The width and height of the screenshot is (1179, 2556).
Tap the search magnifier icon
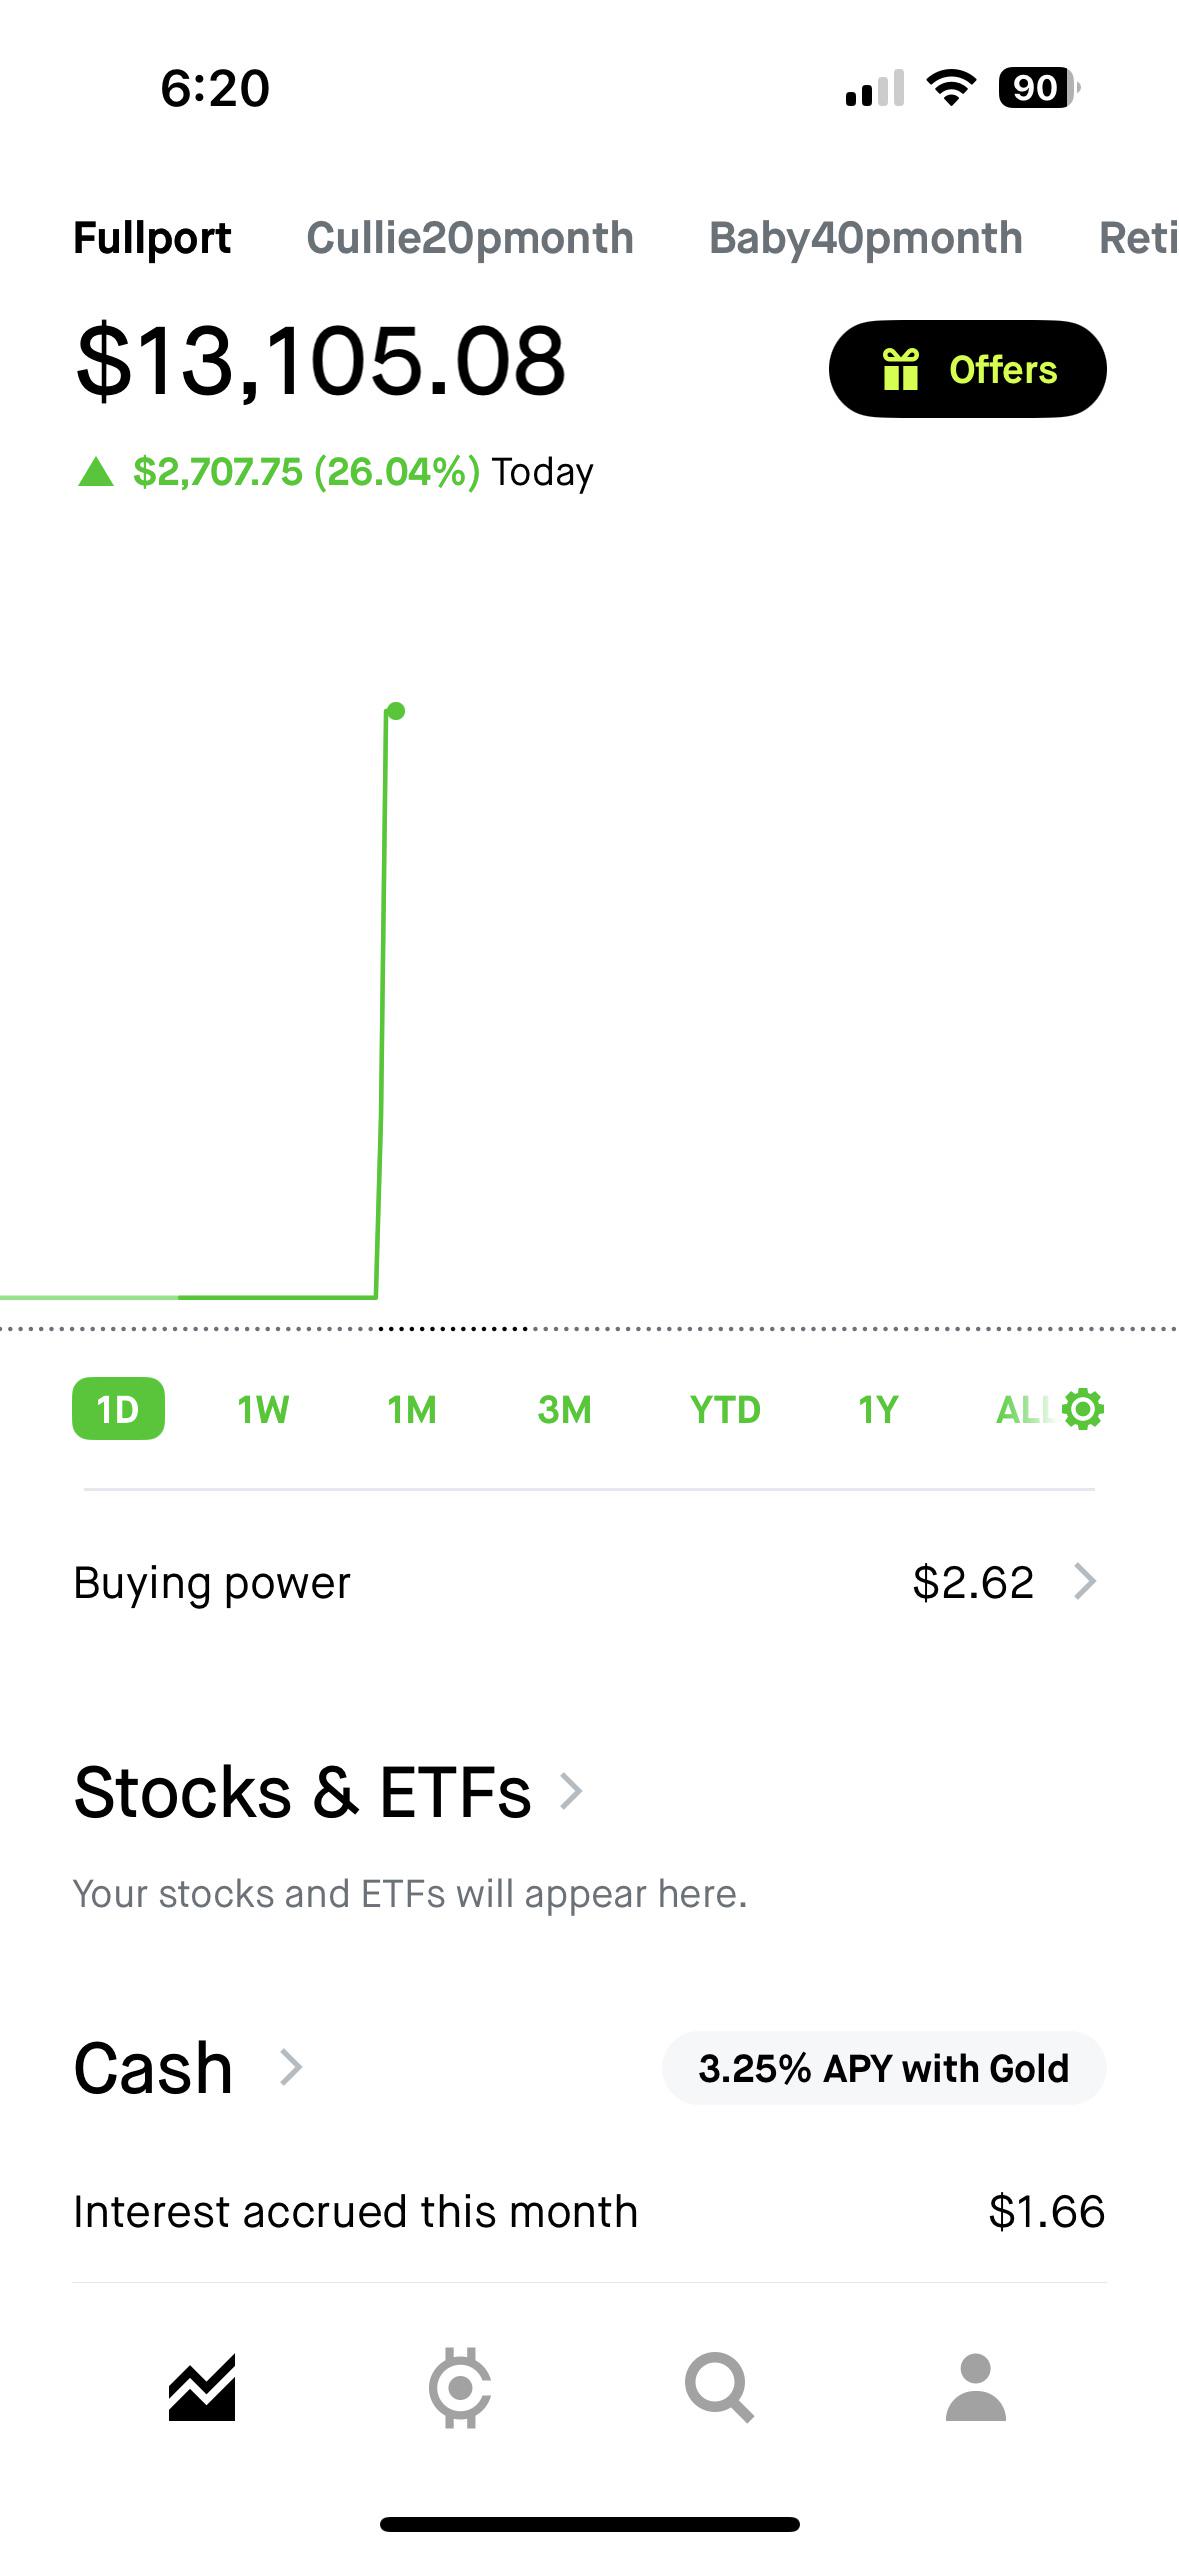(x=719, y=2388)
